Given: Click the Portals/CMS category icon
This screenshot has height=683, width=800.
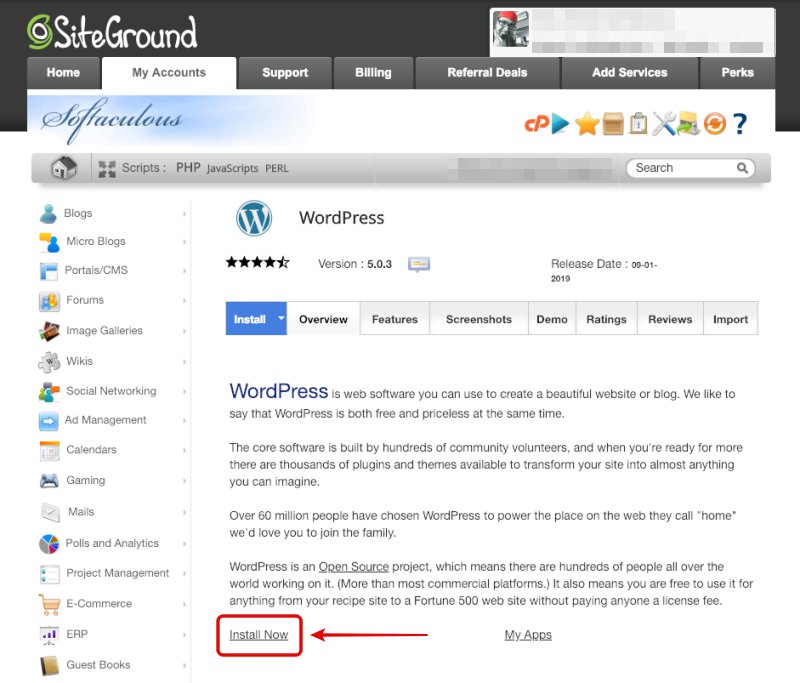Looking at the screenshot, I should [x=49, y=271].
